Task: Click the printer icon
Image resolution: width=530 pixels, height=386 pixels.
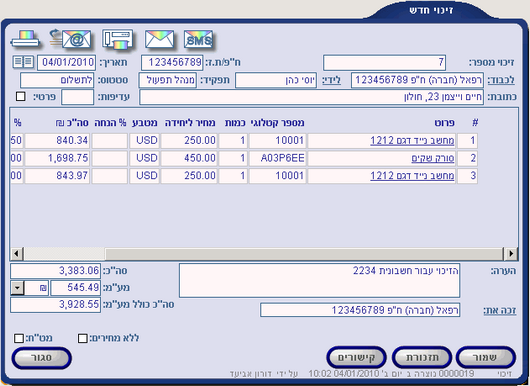Action: [25, 39]
